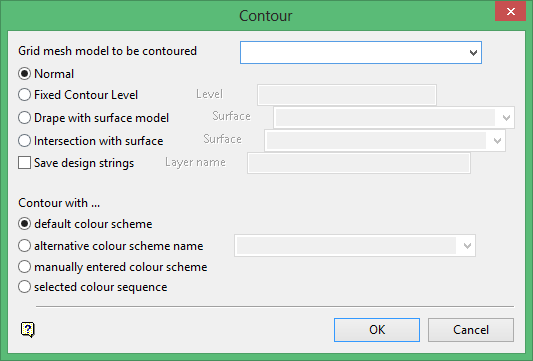Click the Level input field
This screenshot has width=533, height=361.
click(x=347, y=95)
